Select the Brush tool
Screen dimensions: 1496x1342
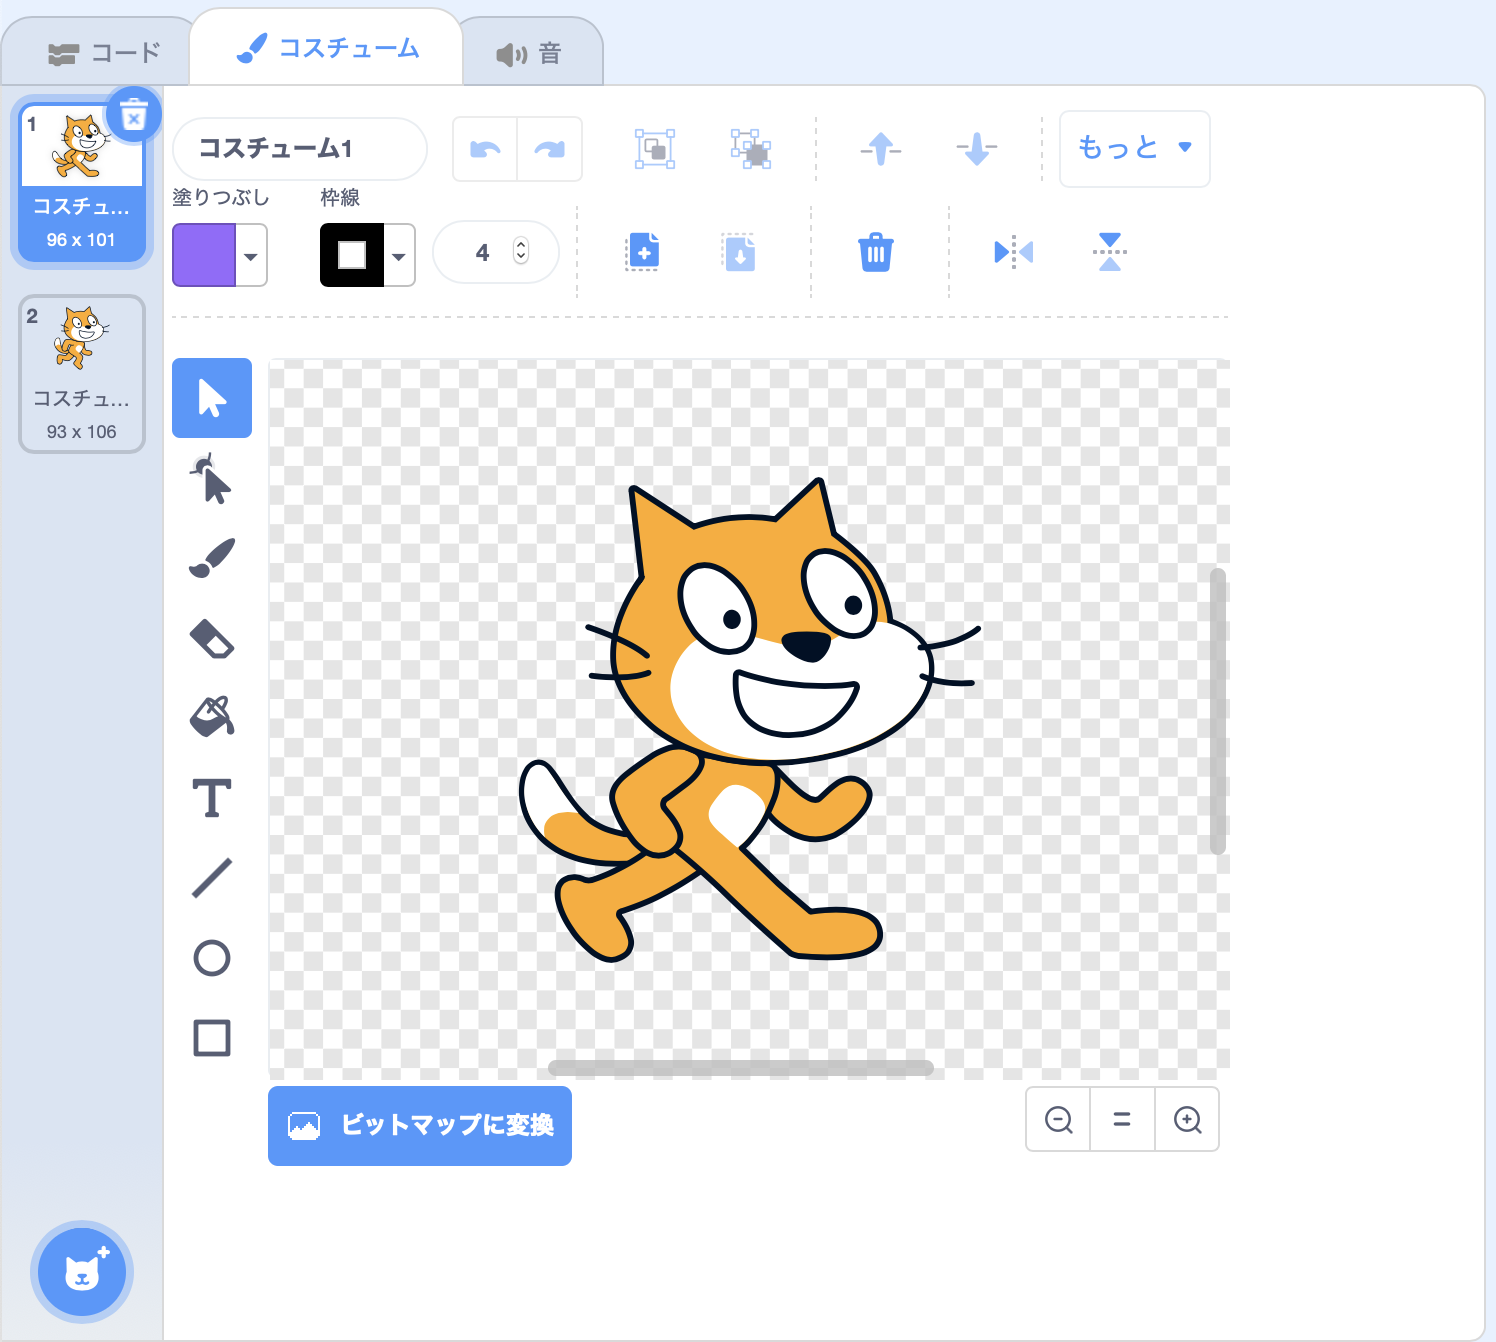point(211,558)
